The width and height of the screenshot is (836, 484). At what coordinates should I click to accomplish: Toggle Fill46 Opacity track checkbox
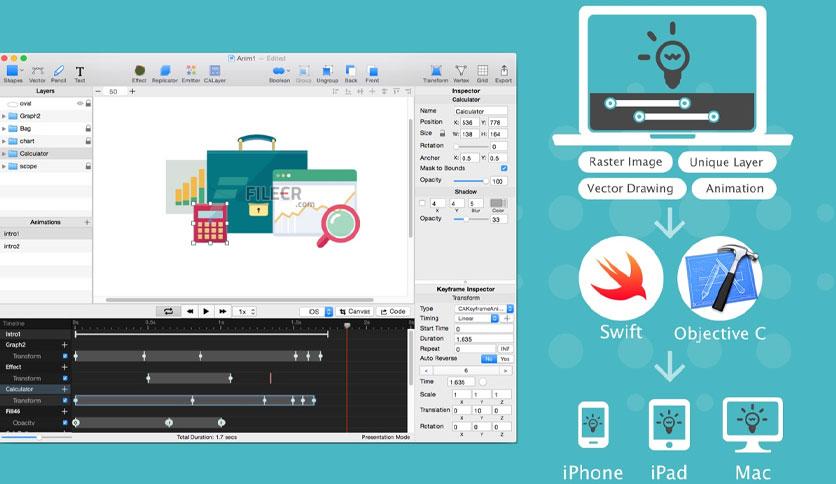[65, 423]
